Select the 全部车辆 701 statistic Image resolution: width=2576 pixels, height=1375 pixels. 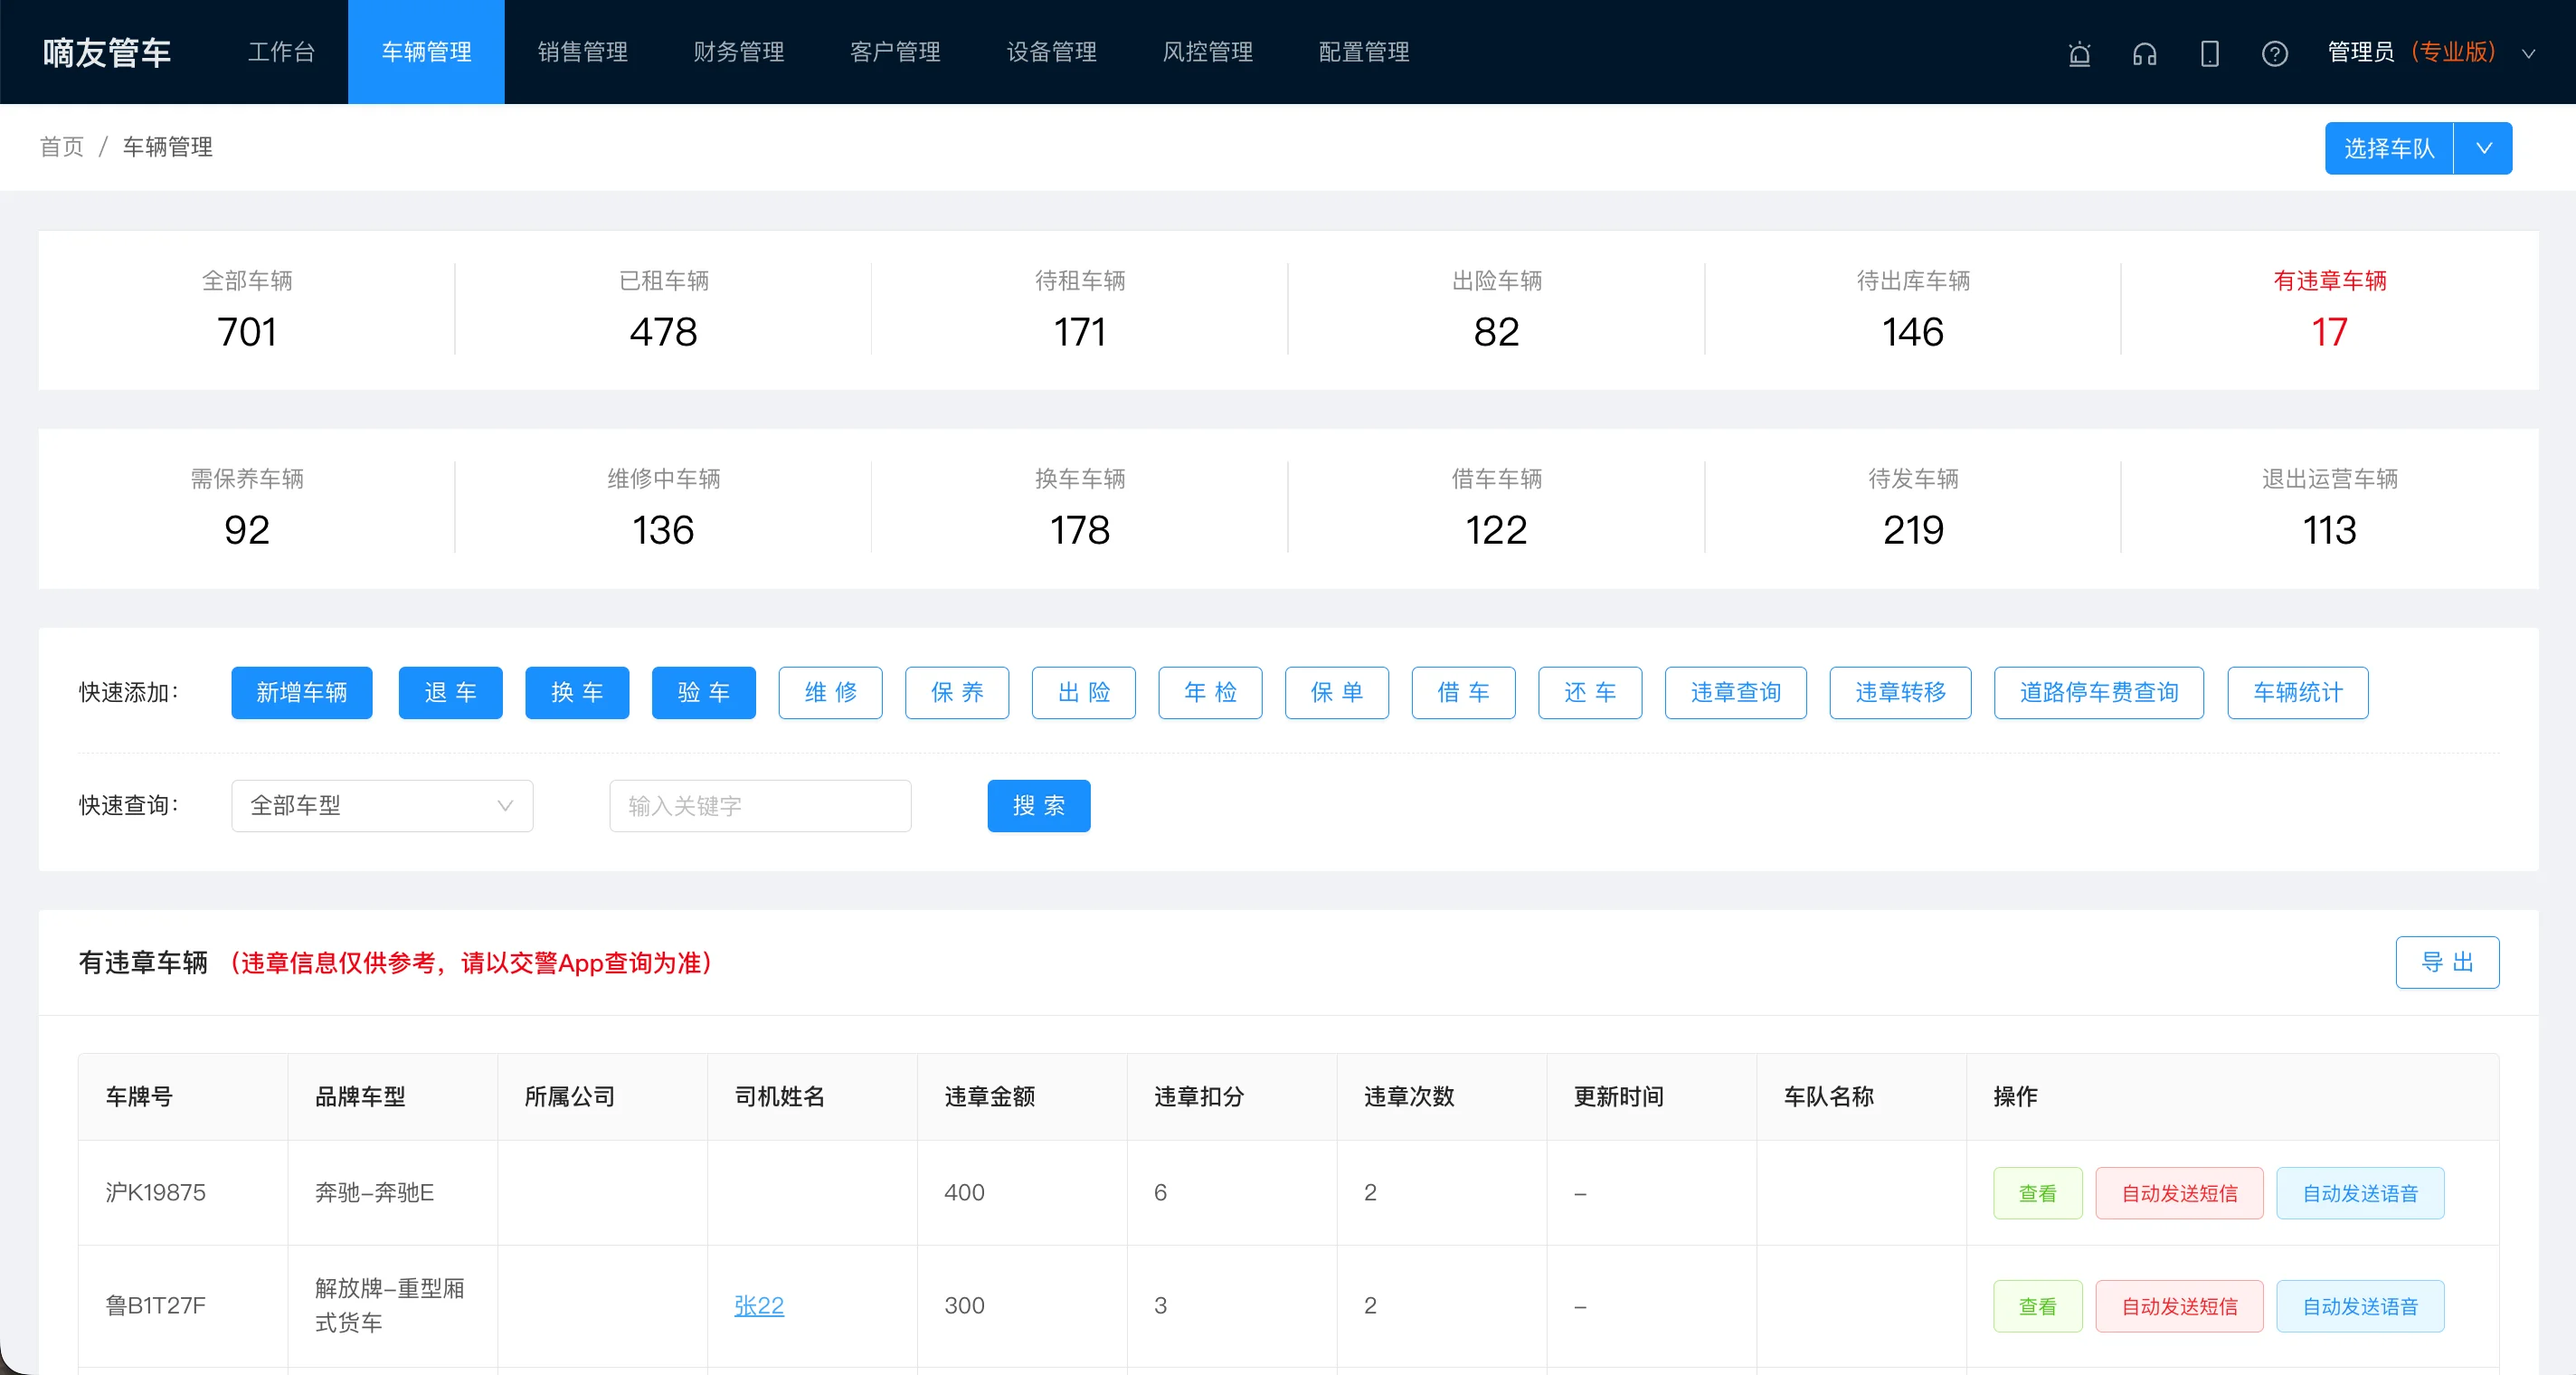point(247,309)
